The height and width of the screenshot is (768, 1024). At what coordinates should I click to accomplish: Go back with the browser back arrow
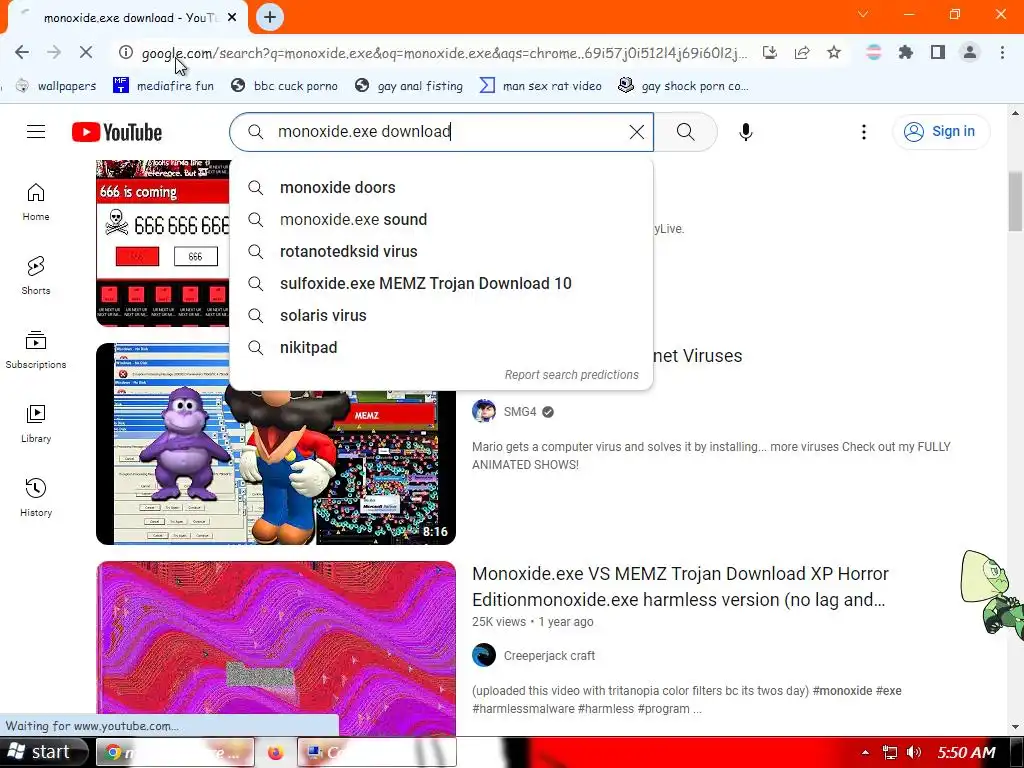(x=22, y=52)
